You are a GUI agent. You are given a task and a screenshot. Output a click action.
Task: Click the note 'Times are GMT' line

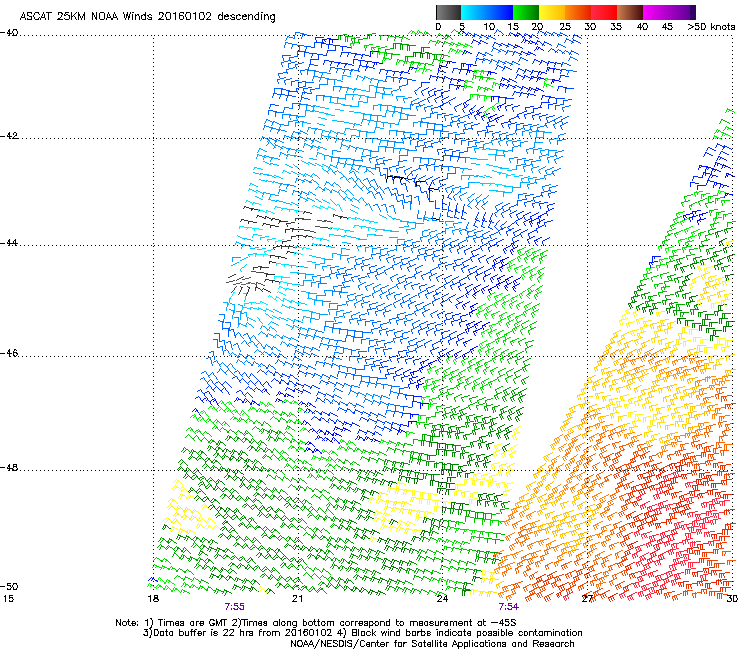[316, 623]
